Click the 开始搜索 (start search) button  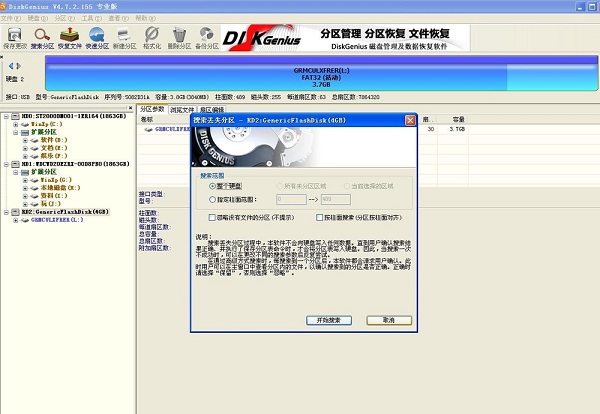pyautogui.click(x=329, y=320)
